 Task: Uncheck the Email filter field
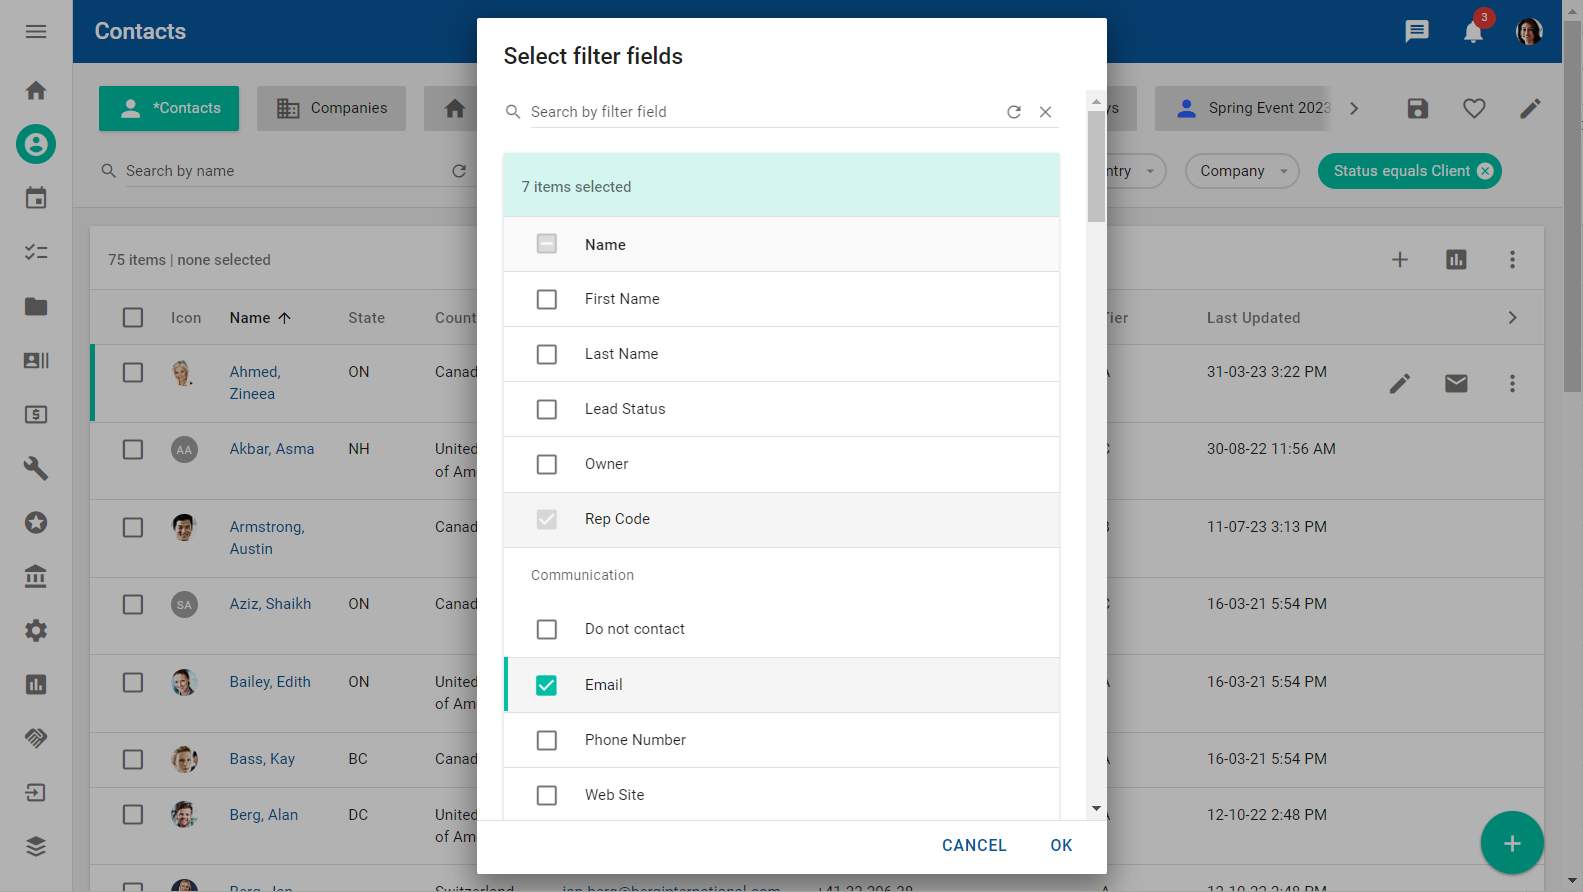tap(547, 685)
